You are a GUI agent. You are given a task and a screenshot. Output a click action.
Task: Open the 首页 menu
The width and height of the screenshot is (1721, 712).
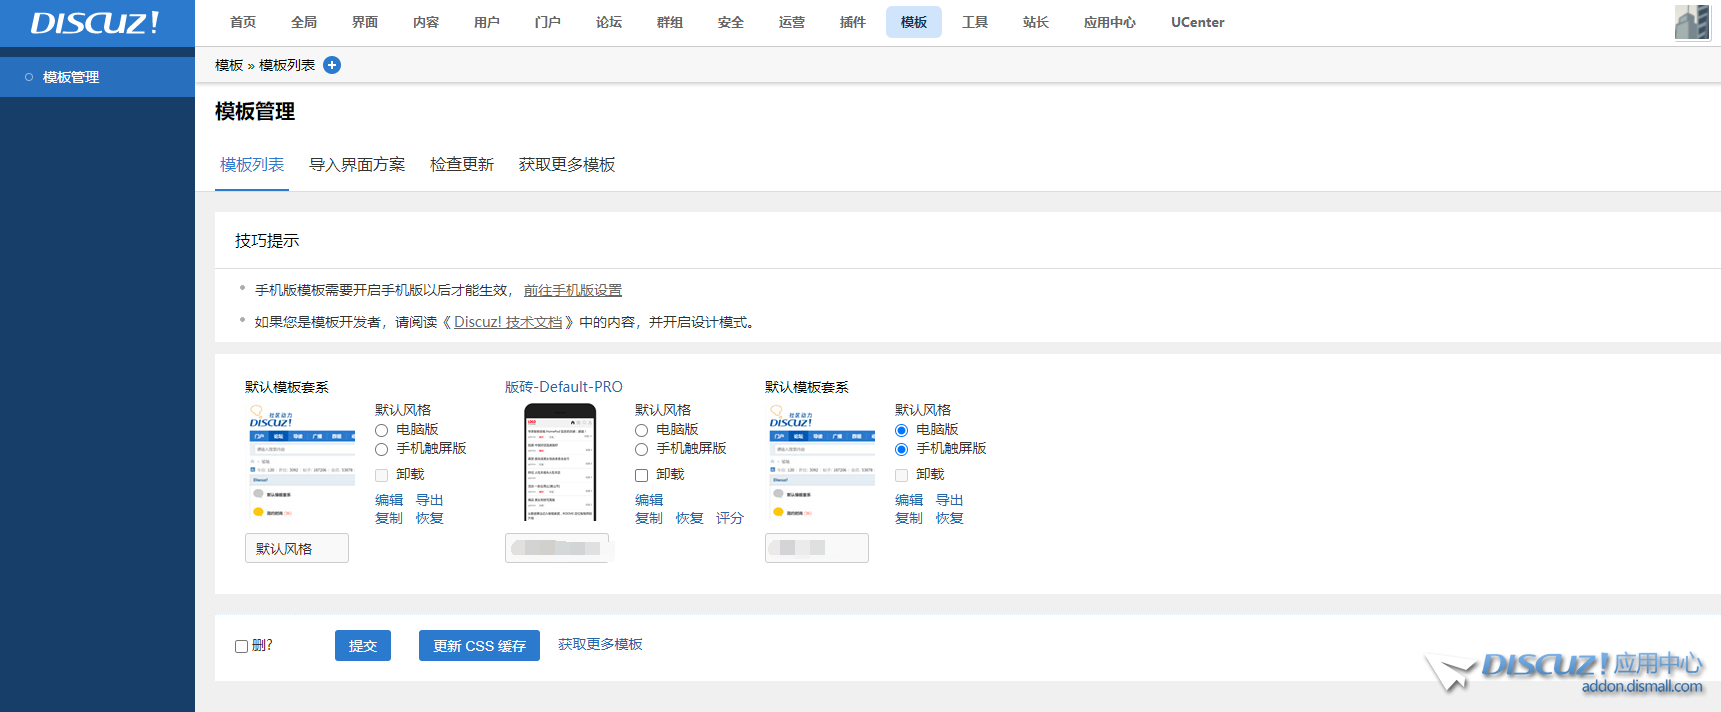pos(243,22)
